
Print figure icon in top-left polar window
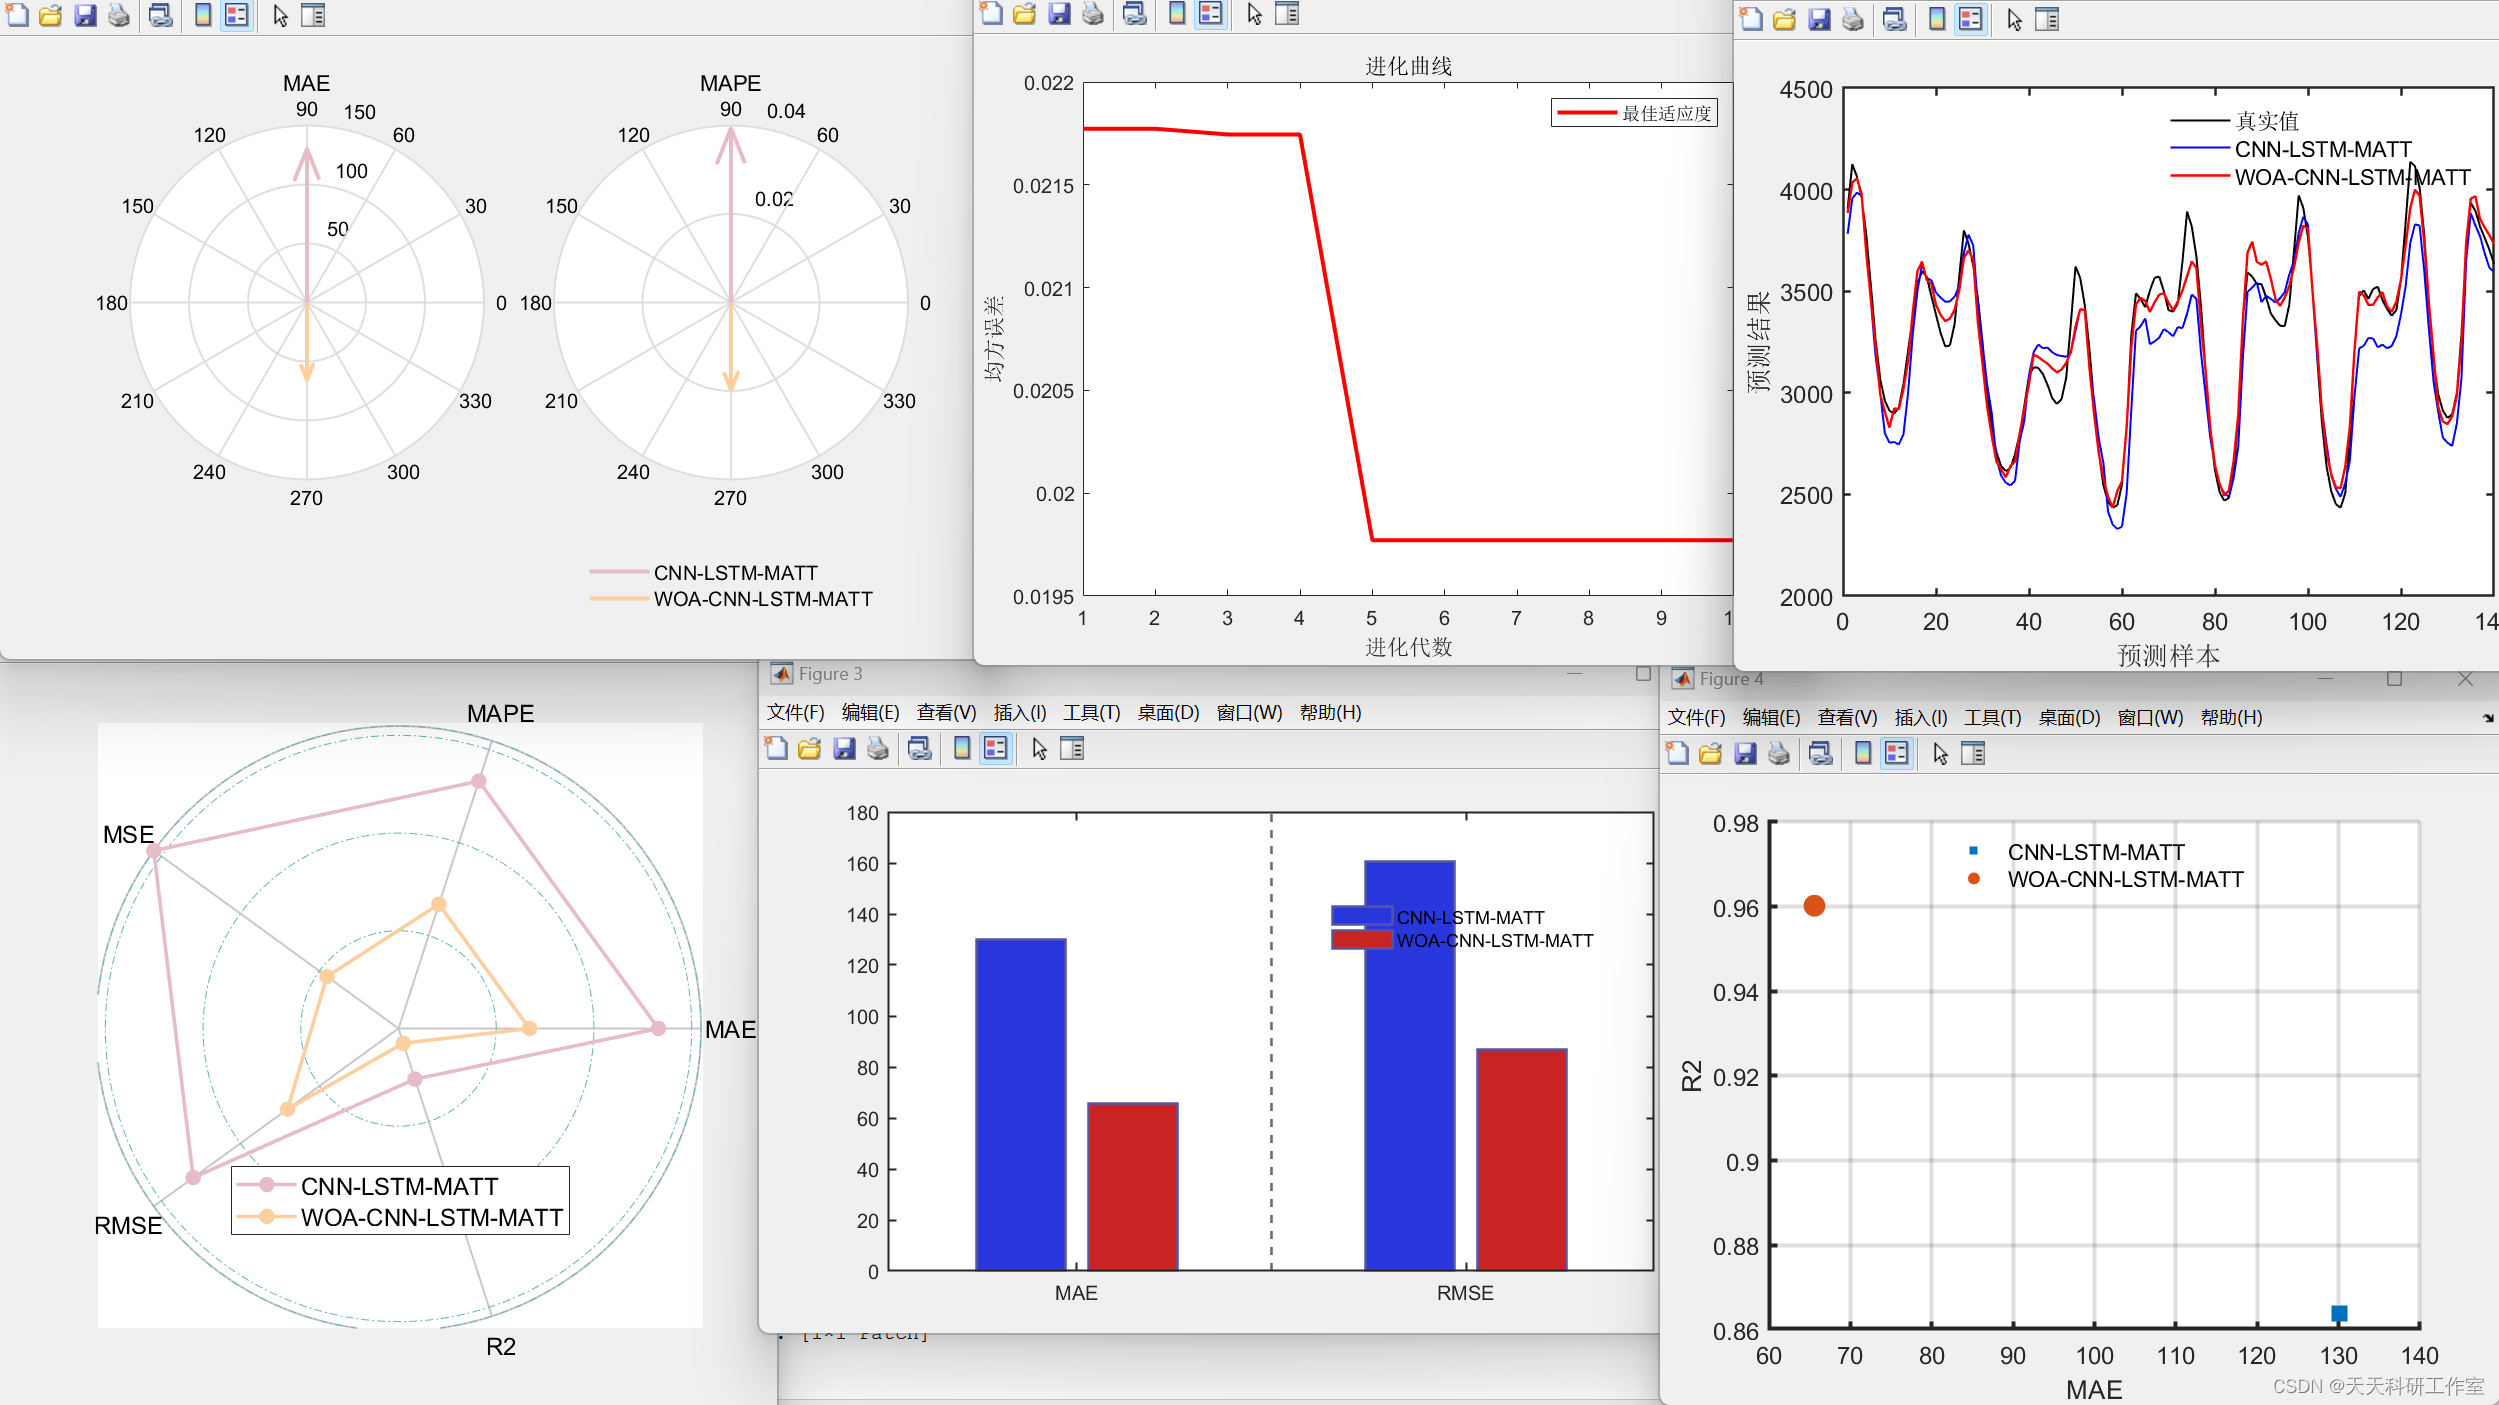[x=119, y=15]
